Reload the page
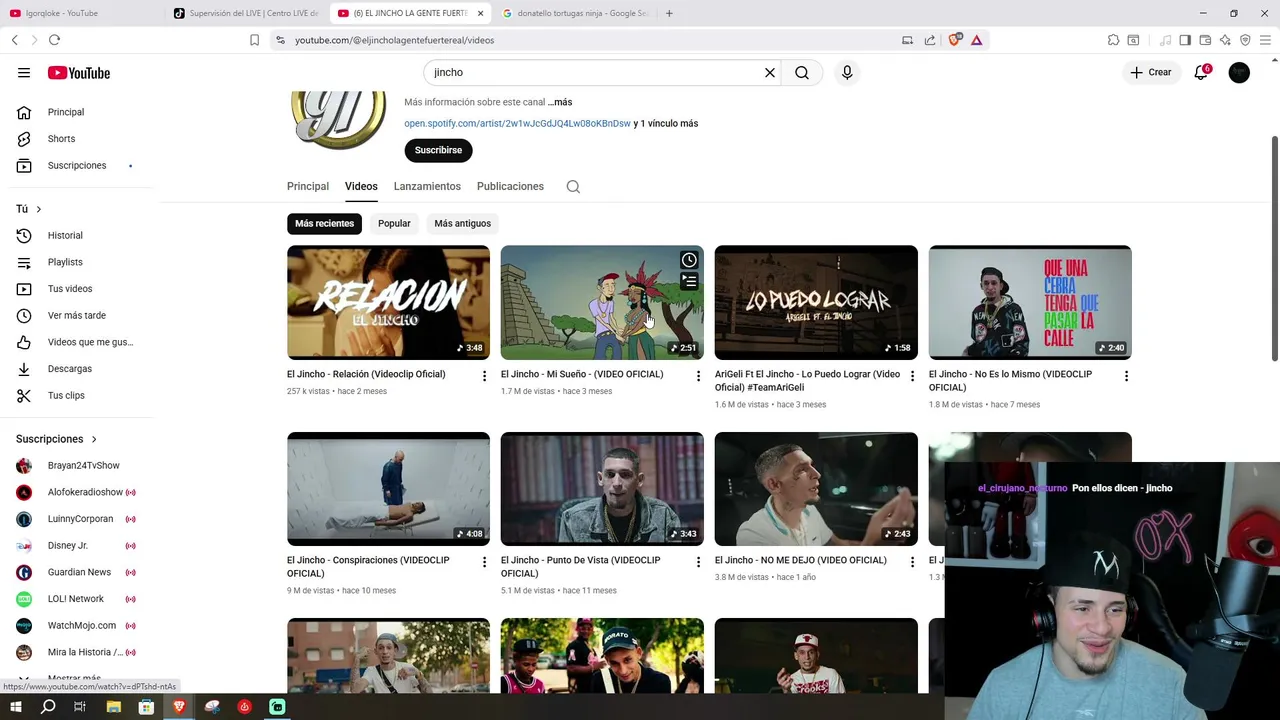The height and width of the screenshot is (720, 1280). coord(54,40)
